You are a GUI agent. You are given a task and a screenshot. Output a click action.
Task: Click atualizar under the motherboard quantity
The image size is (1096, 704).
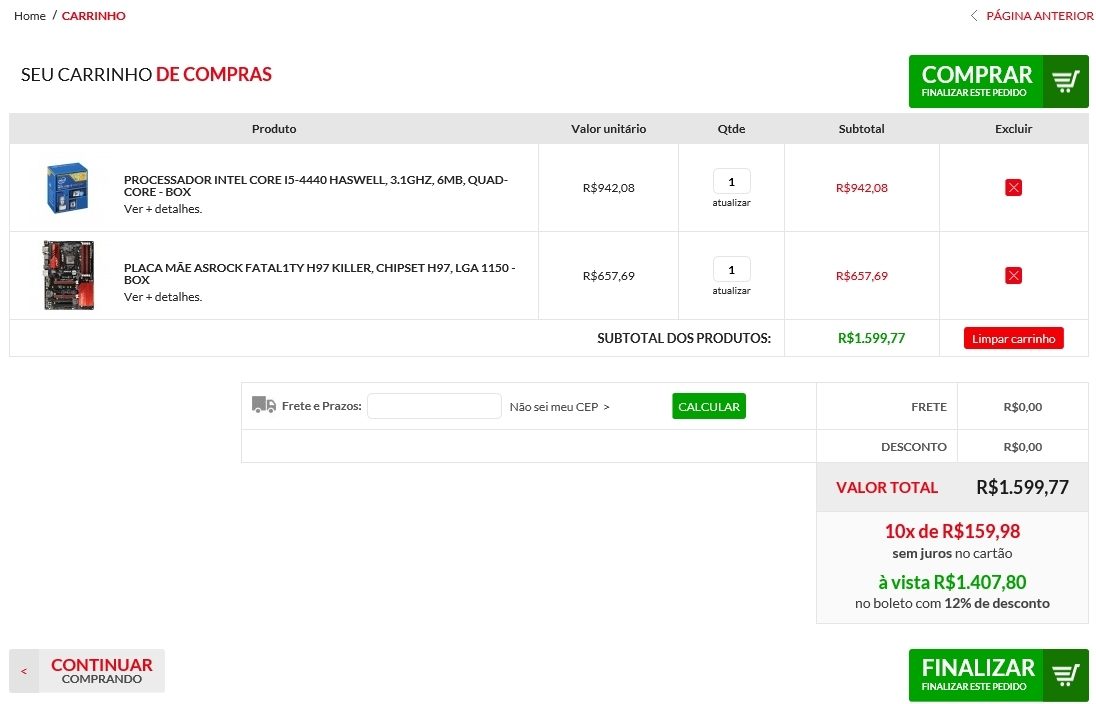(x=731, y=291)
